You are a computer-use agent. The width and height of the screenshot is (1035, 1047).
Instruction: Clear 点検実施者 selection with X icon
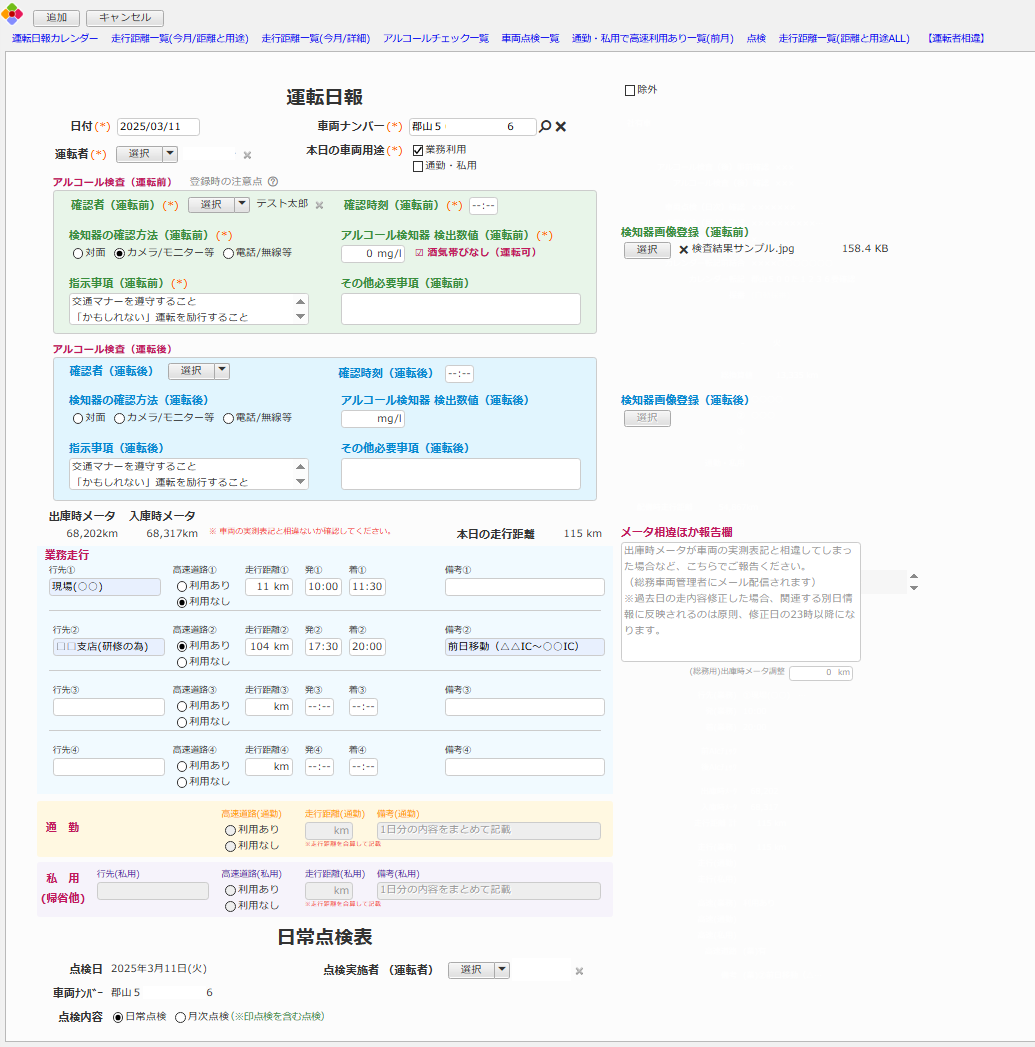[x=579, y=971]
